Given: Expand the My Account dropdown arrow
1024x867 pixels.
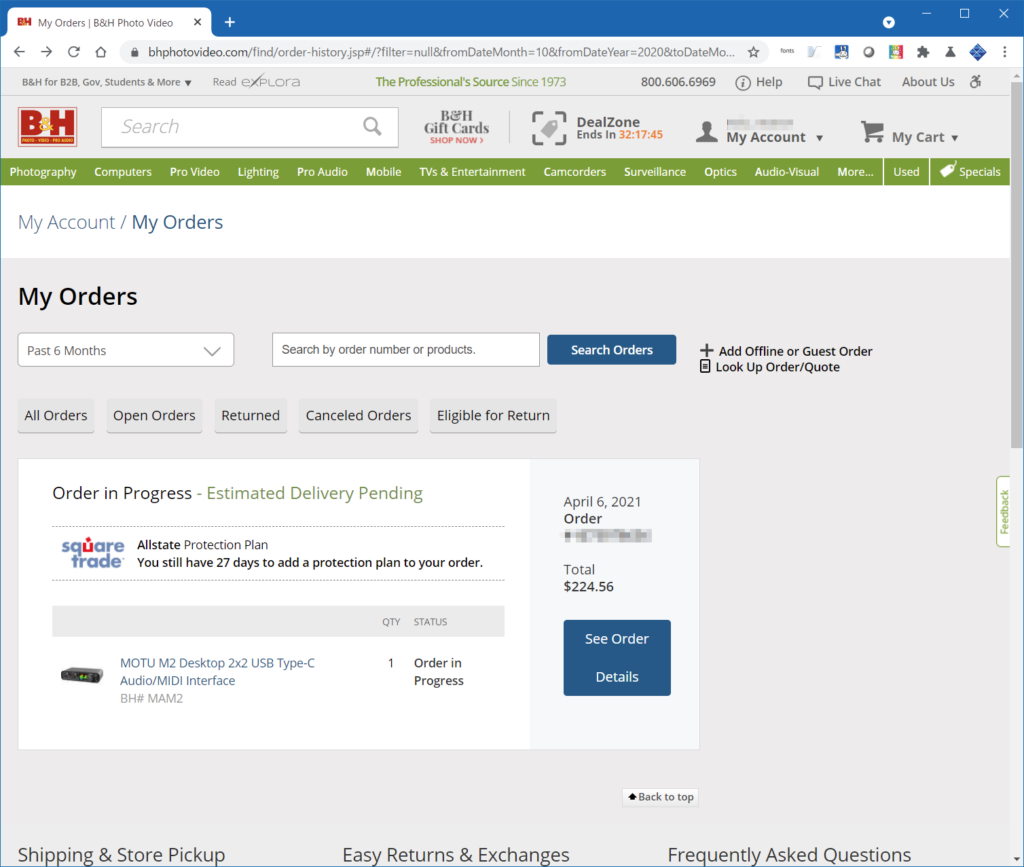Looking at the screenshot, I should (x=820, y=138).
